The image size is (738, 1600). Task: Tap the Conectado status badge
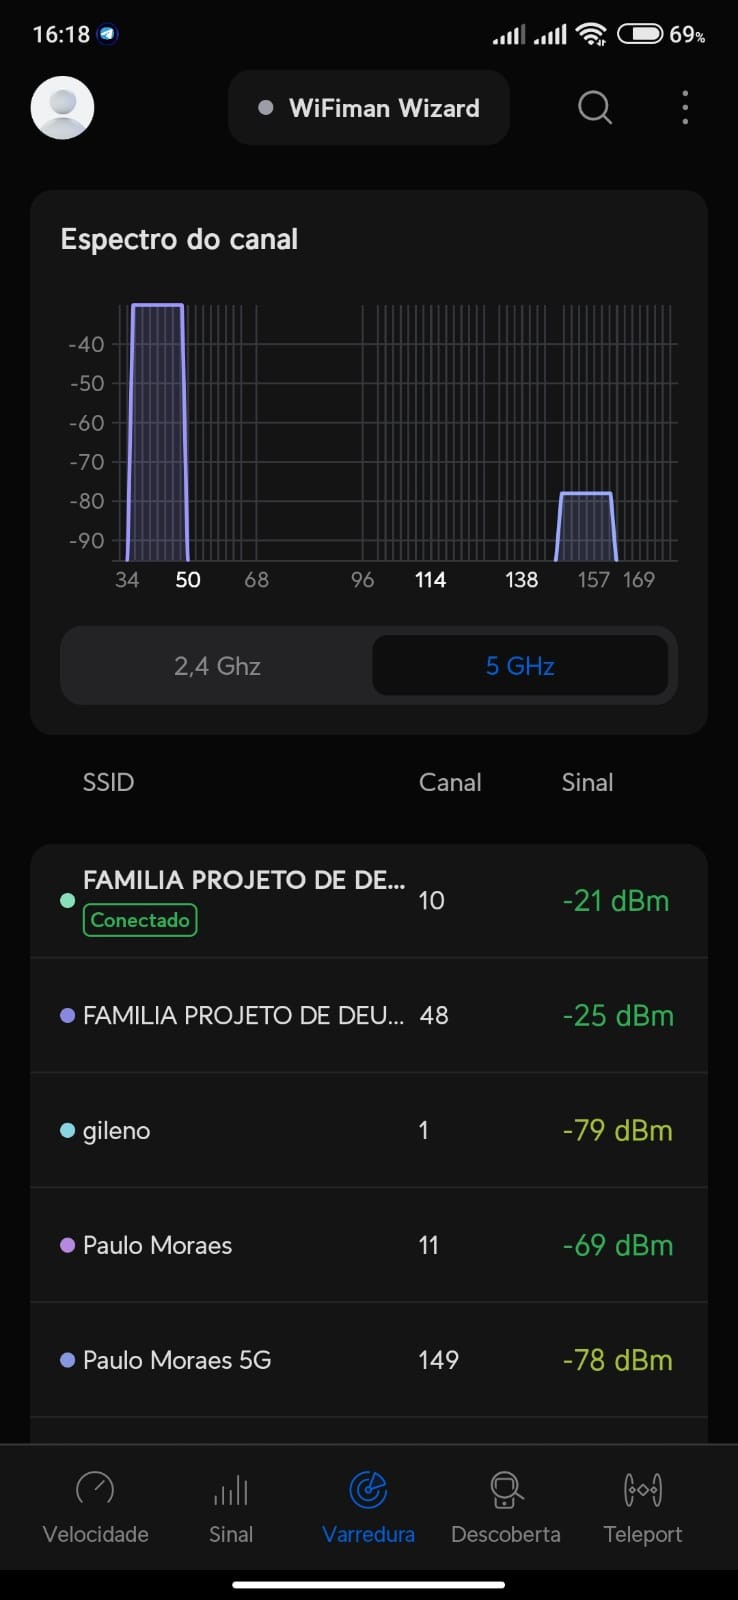point(140,920)
